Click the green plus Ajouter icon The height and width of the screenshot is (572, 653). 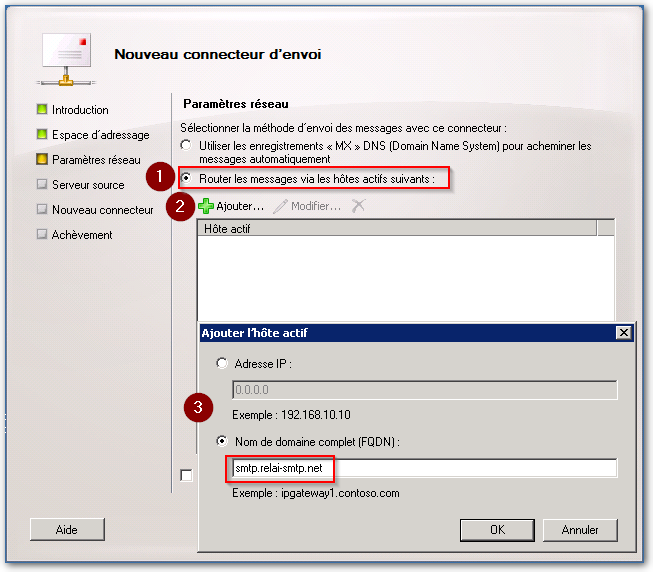(205, 206)
